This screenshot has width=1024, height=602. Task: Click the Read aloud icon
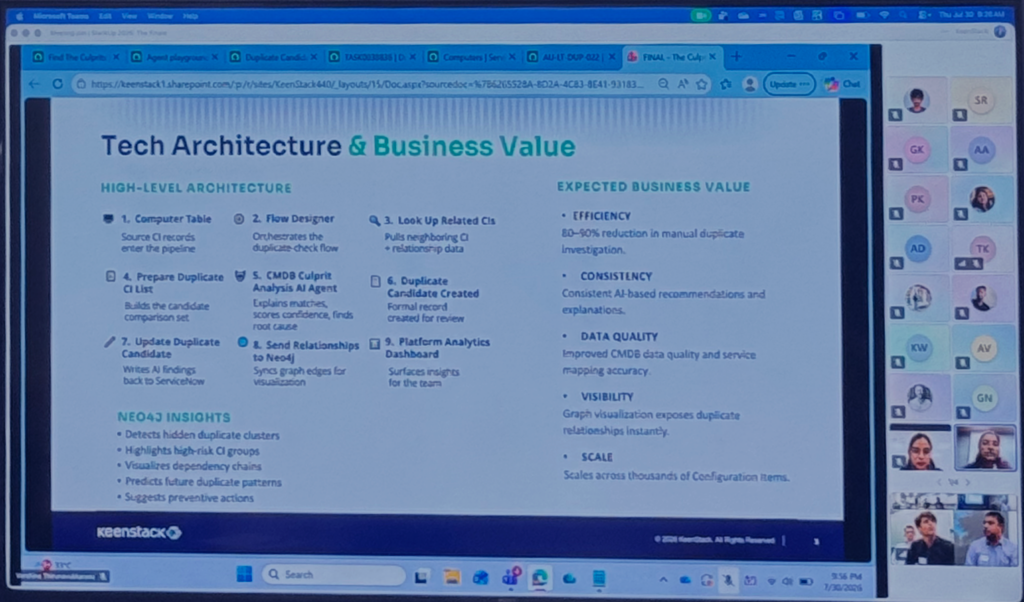[682, 84]
